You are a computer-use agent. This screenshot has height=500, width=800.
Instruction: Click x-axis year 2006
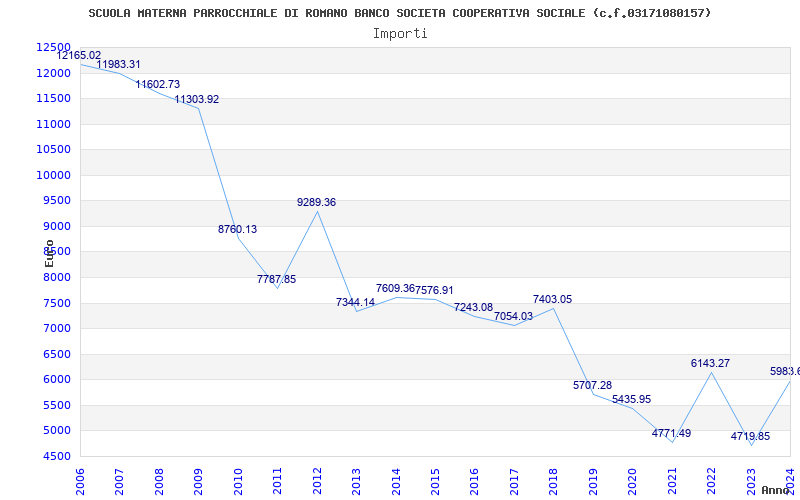[x=80, y=481]
